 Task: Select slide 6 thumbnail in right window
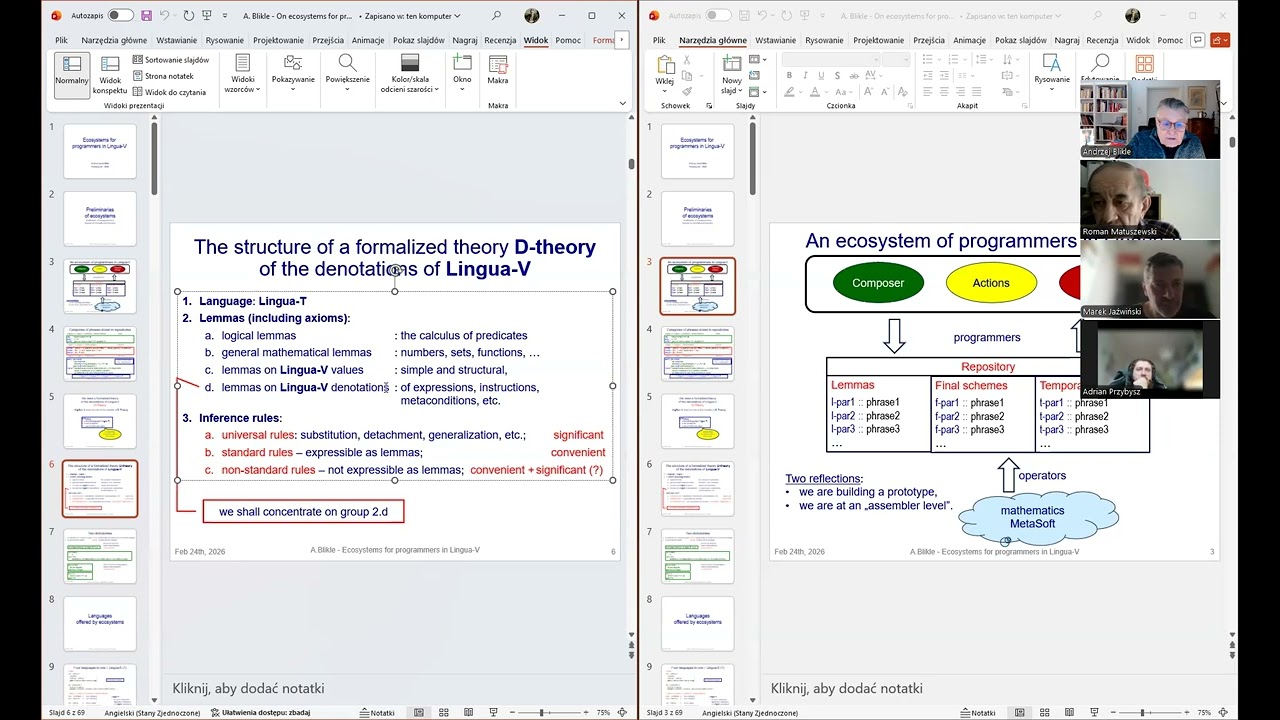(698, 489)
